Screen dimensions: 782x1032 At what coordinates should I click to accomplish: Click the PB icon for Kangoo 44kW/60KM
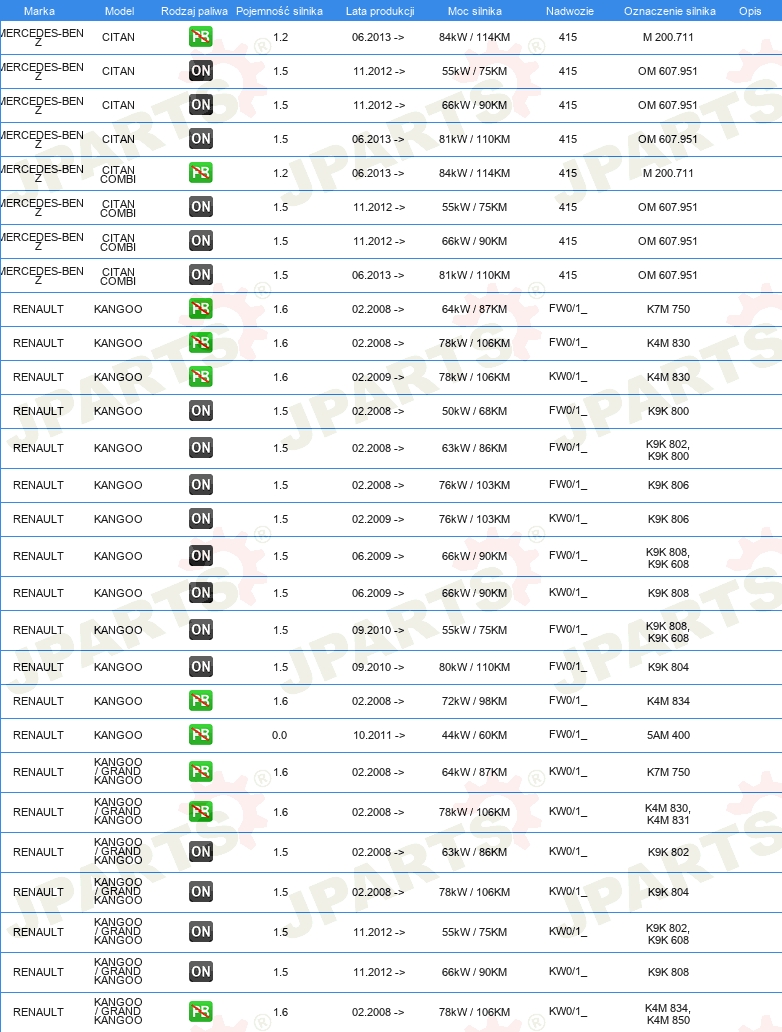pos(201,735)
